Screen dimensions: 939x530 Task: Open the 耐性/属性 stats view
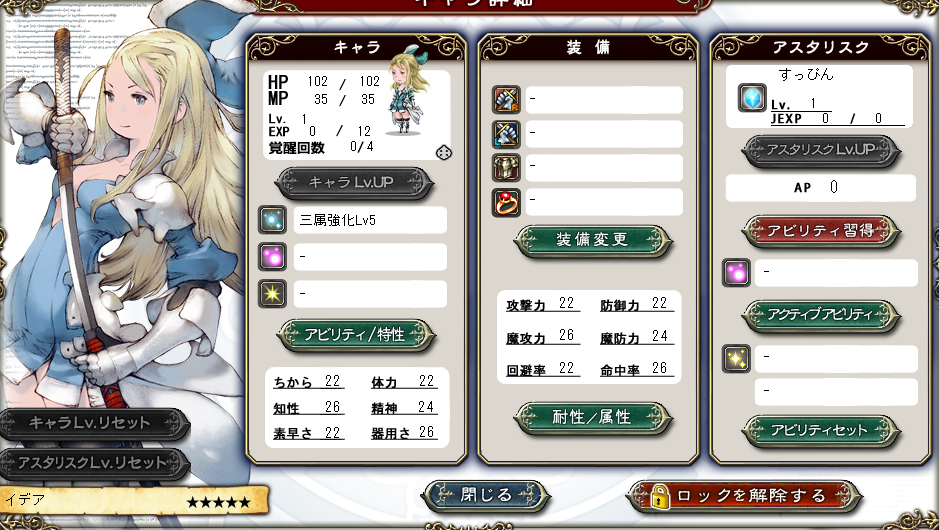[x=592, y=417]
